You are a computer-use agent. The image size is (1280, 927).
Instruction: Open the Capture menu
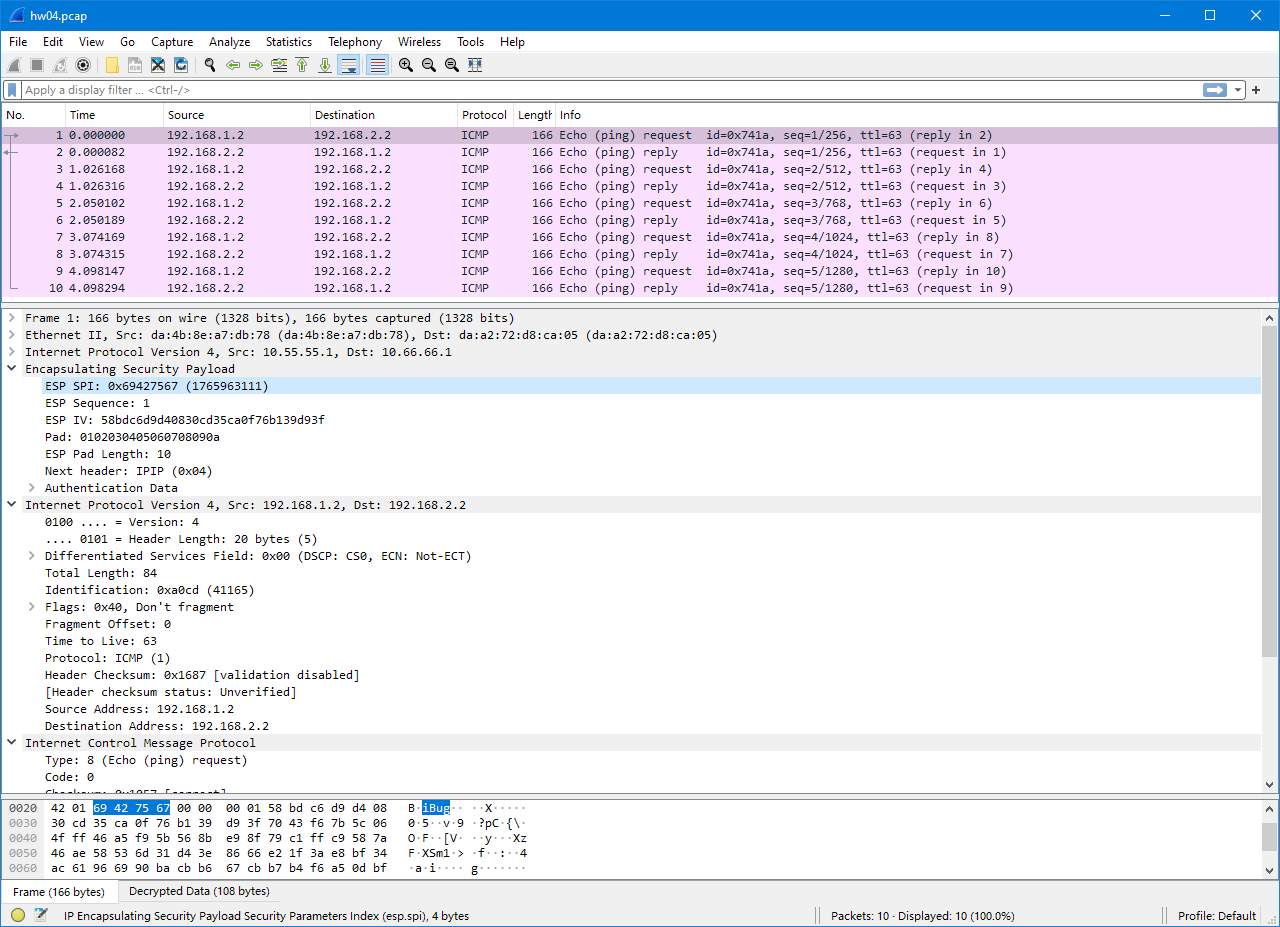[172, 42]
